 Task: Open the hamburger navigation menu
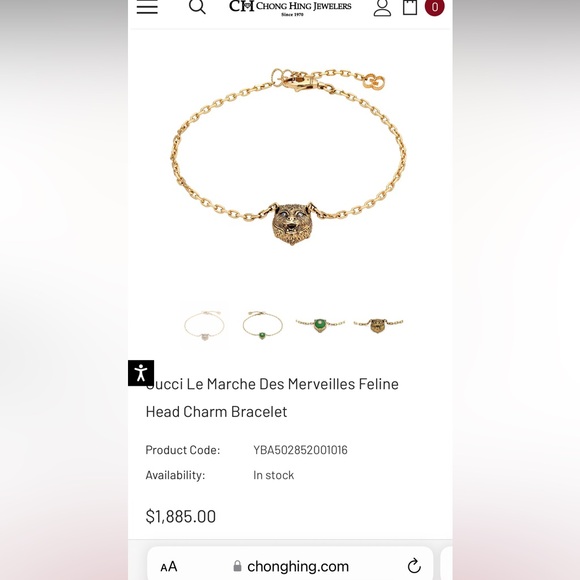[x=147, y=6]
